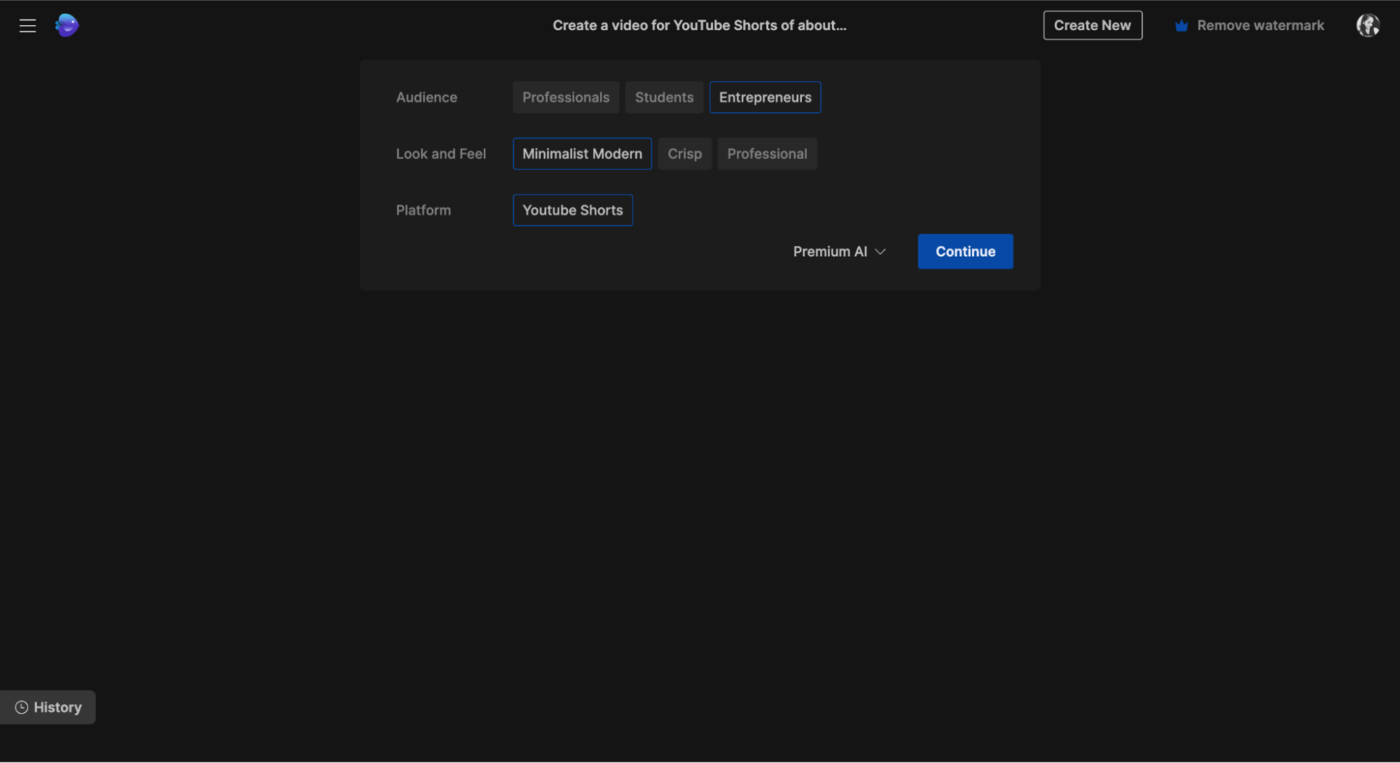Toggle the Youtube Shorts platform option
Image resolution: width=1400 pixels, height=763 pixels.
[573, 210]
